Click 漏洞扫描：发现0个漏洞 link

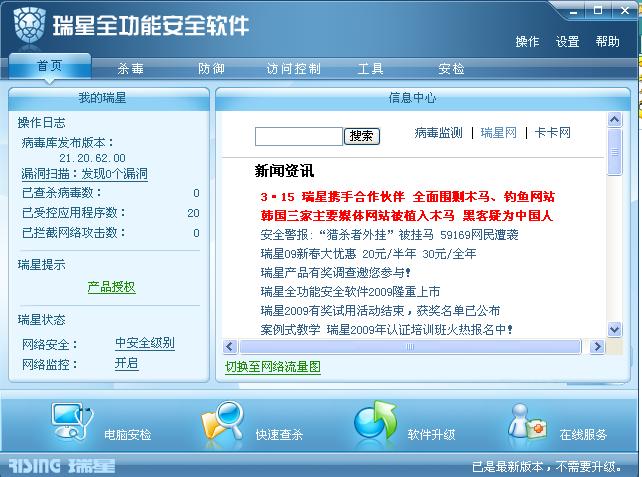pyautogui.click(x=84, y=174)
